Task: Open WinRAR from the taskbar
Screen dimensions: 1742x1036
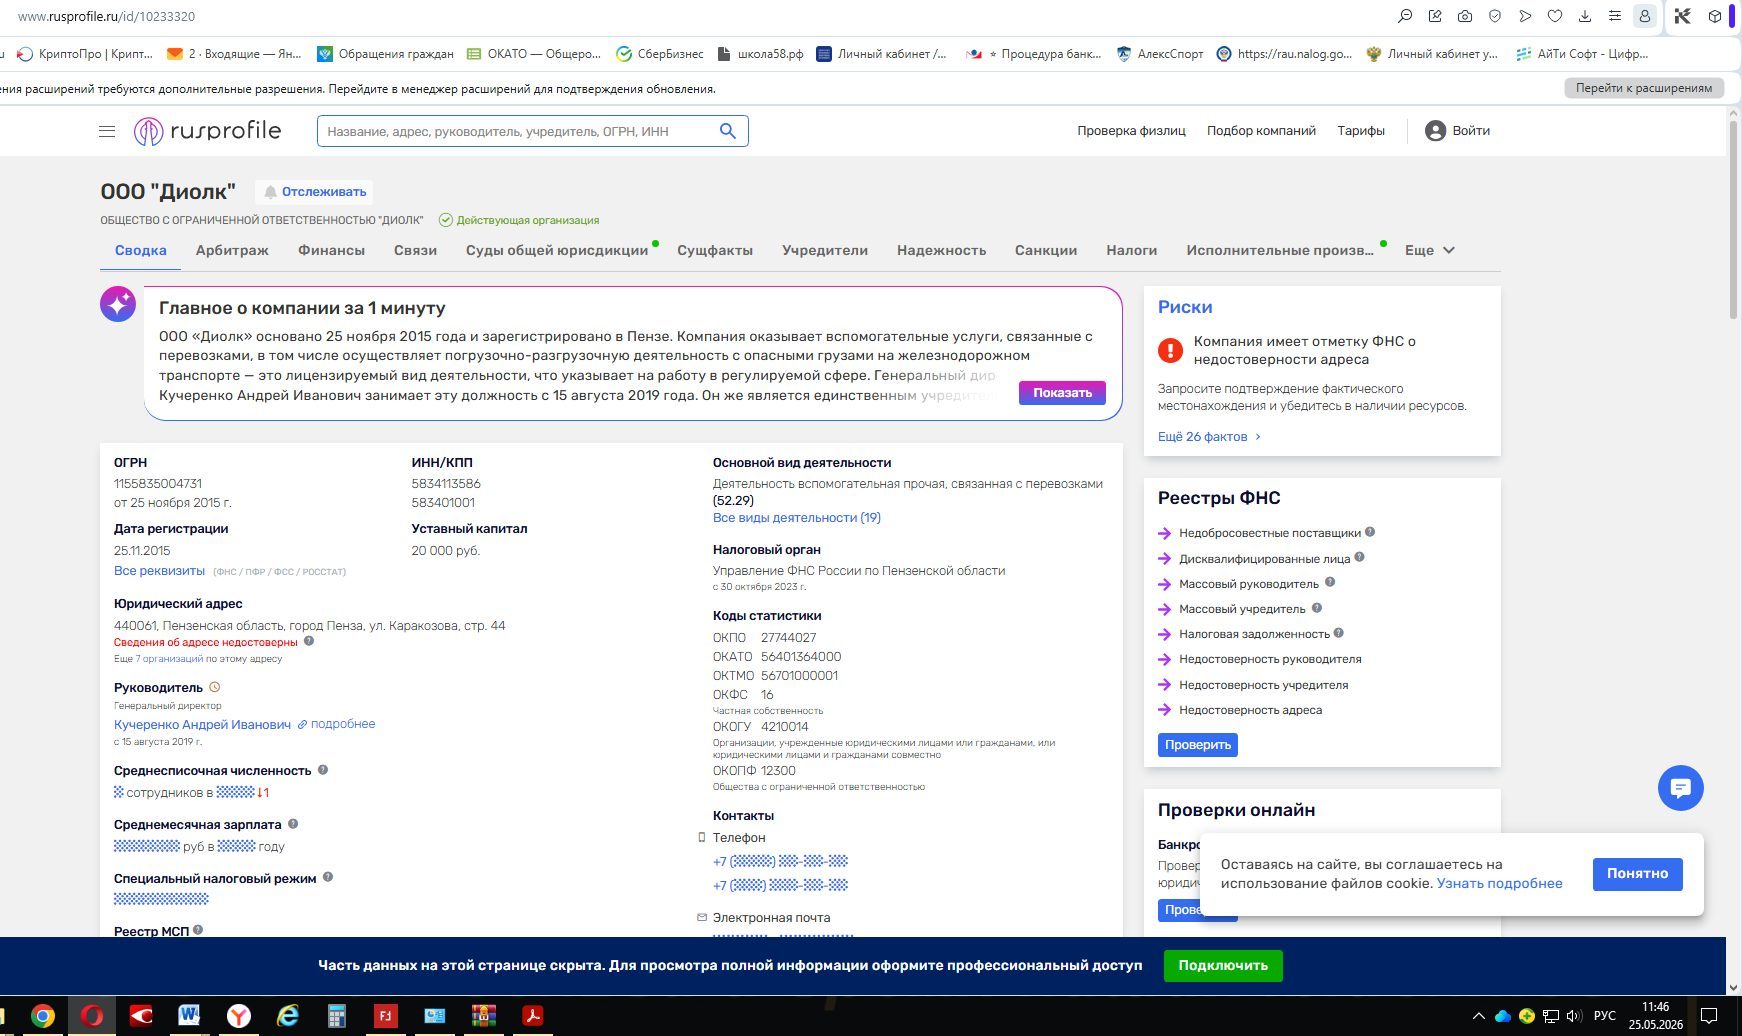Action: point(484,1016)
